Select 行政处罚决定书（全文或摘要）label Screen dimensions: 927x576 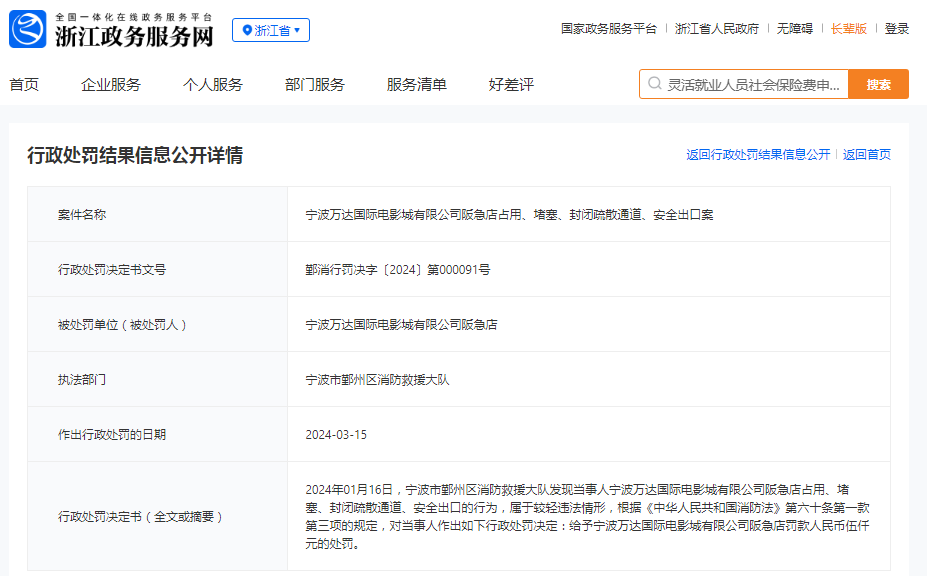(141, 517)
